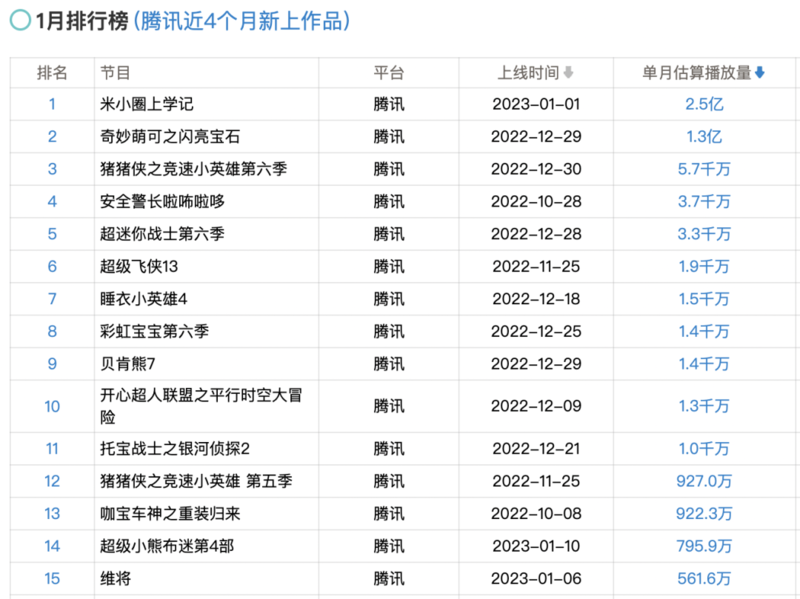The height and width of the screenshot is (599, 800).
Task: Open rank number 10 link
Action: (52, 407)
